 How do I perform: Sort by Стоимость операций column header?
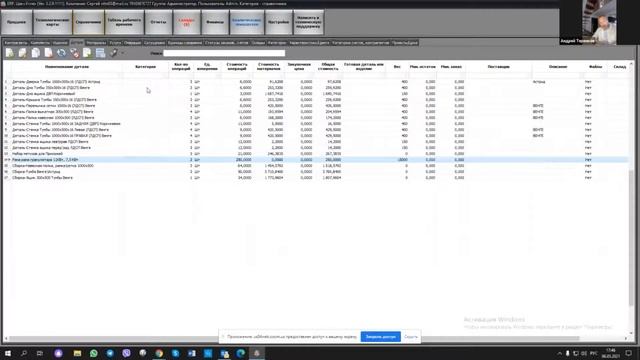point(237,67)
